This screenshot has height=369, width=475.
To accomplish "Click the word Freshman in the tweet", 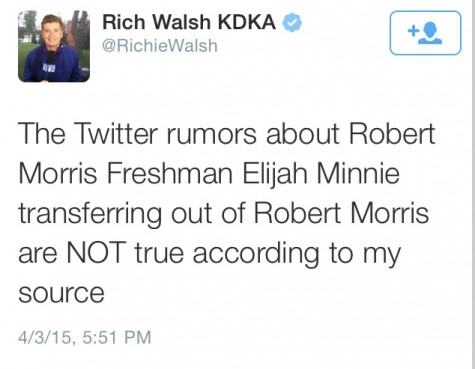I will coord(170,174).
